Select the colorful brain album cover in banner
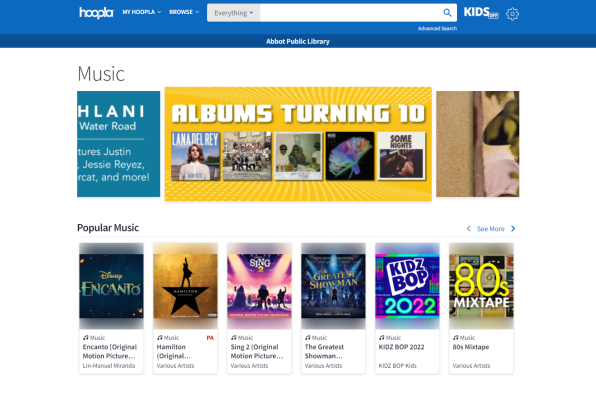Screen dimensions: 596x393 [x=350, y=156]
